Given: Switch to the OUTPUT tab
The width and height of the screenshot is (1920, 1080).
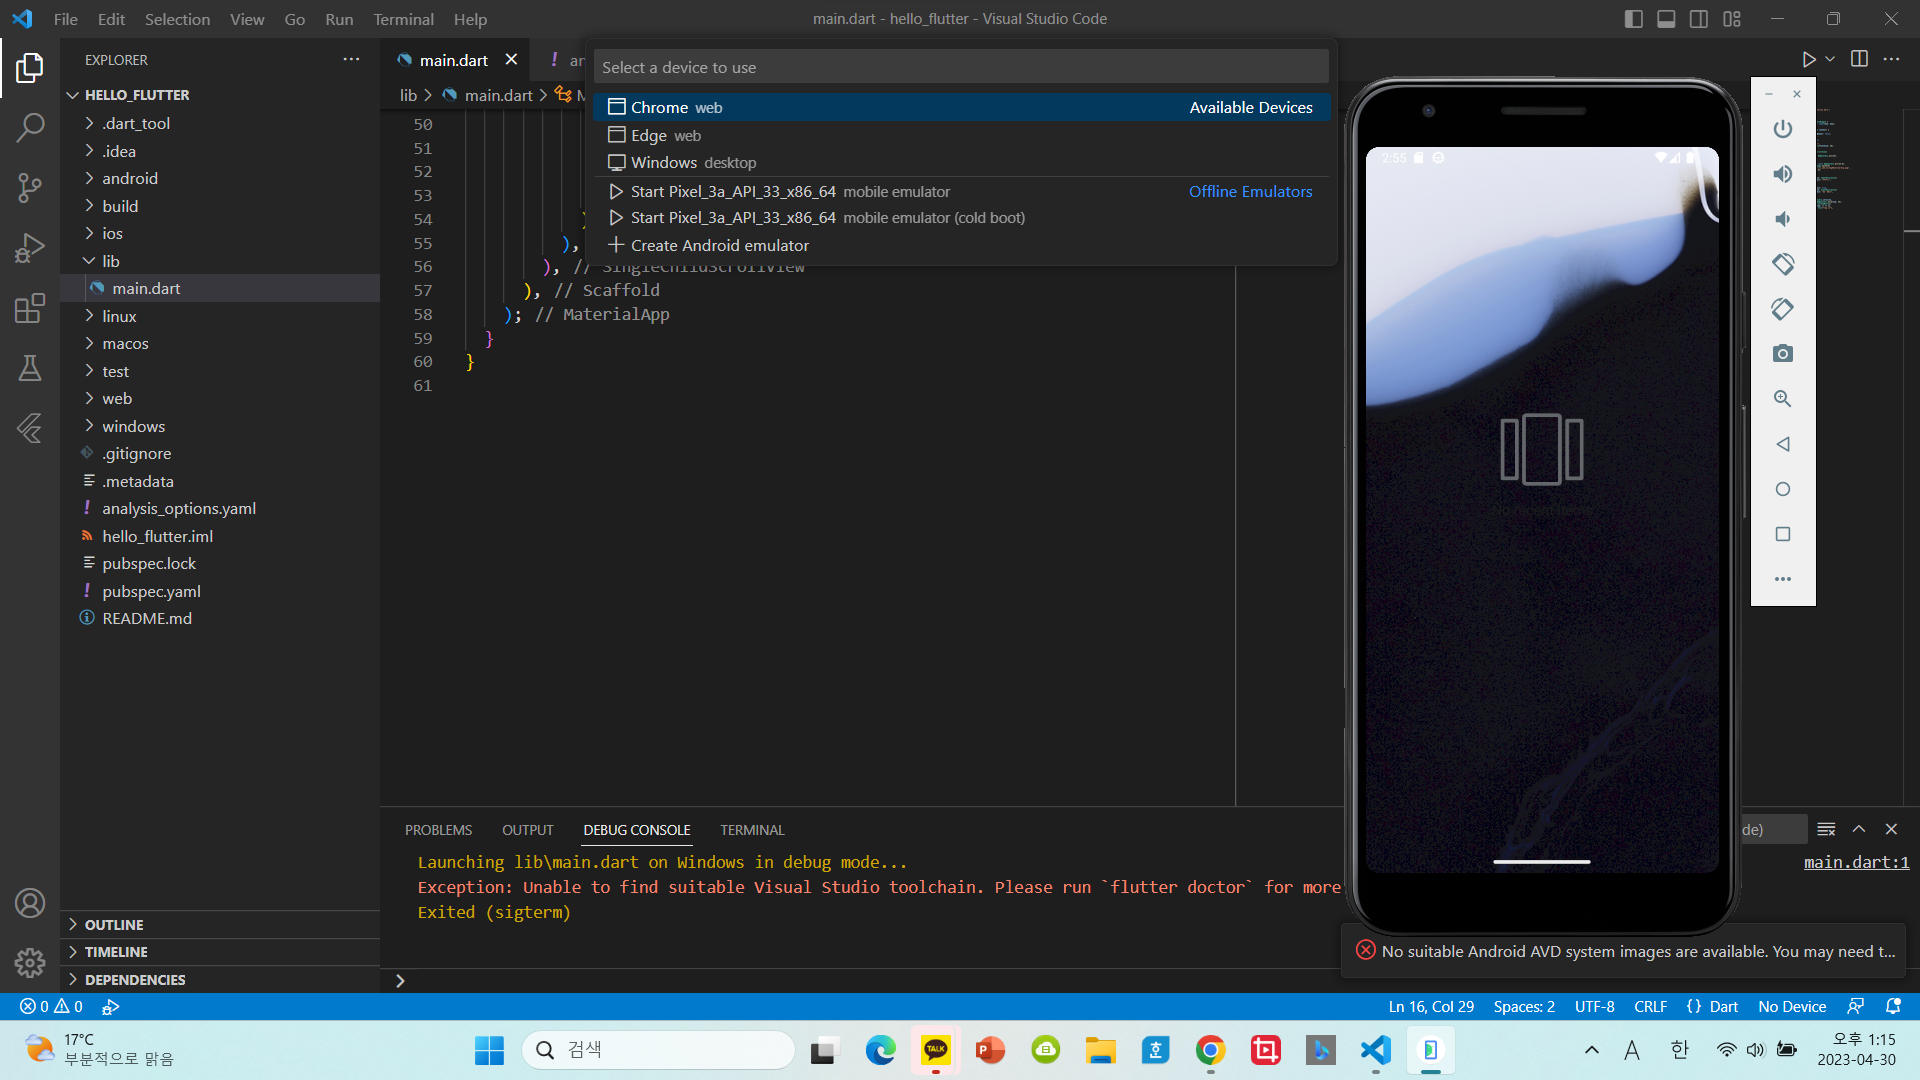Looking at the screenshot, I should click(528, 830).
